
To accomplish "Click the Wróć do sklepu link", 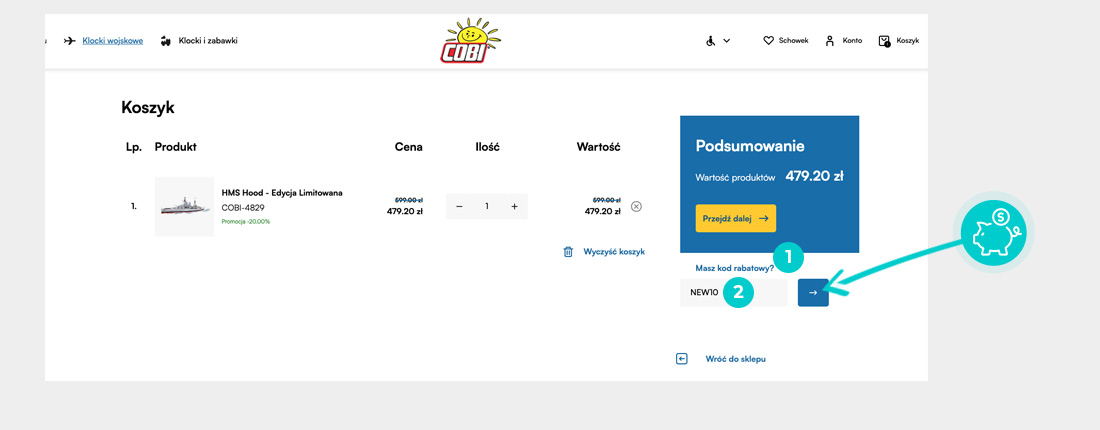I will [735, 358].
